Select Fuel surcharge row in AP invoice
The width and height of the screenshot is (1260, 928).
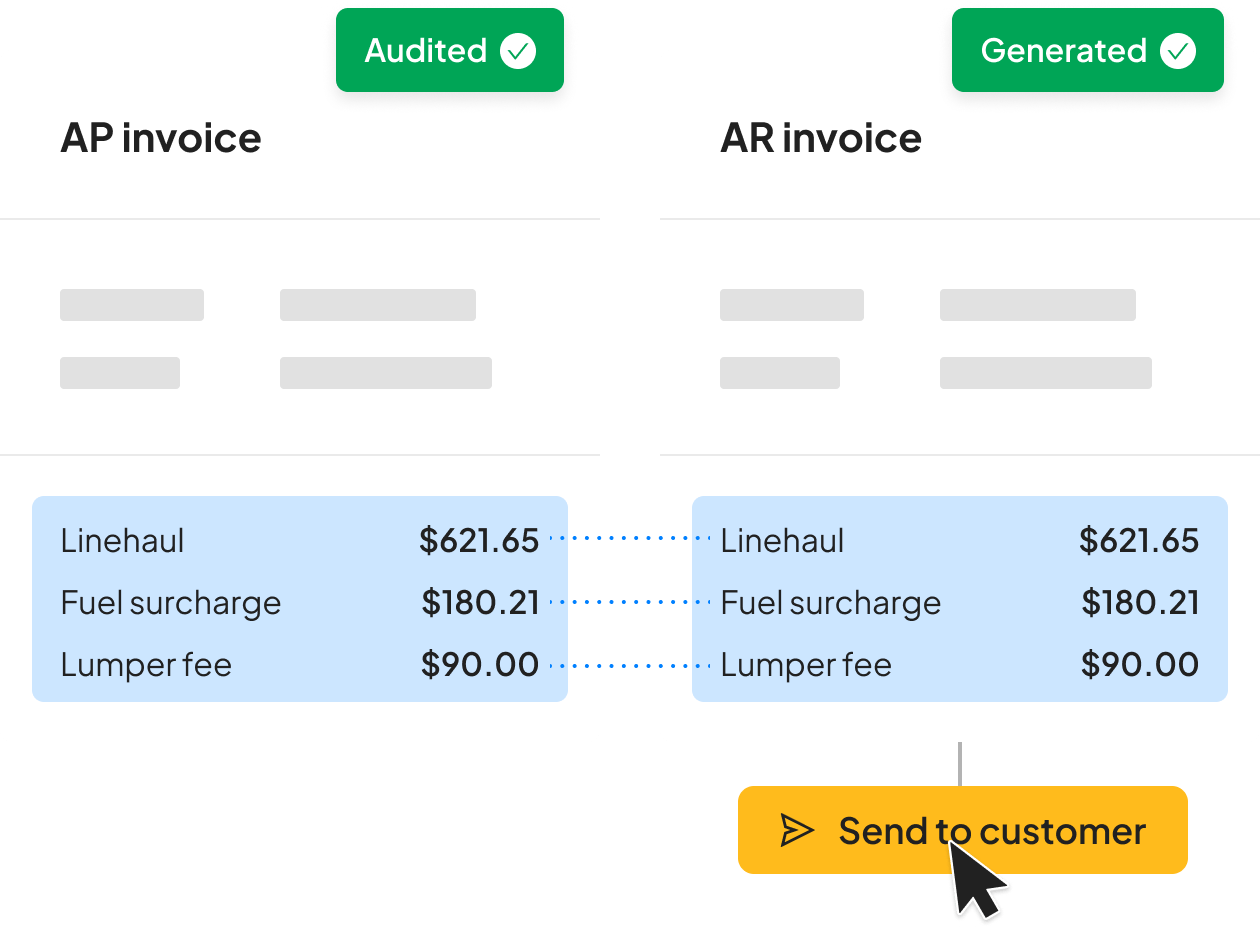[x=300, y=603]
